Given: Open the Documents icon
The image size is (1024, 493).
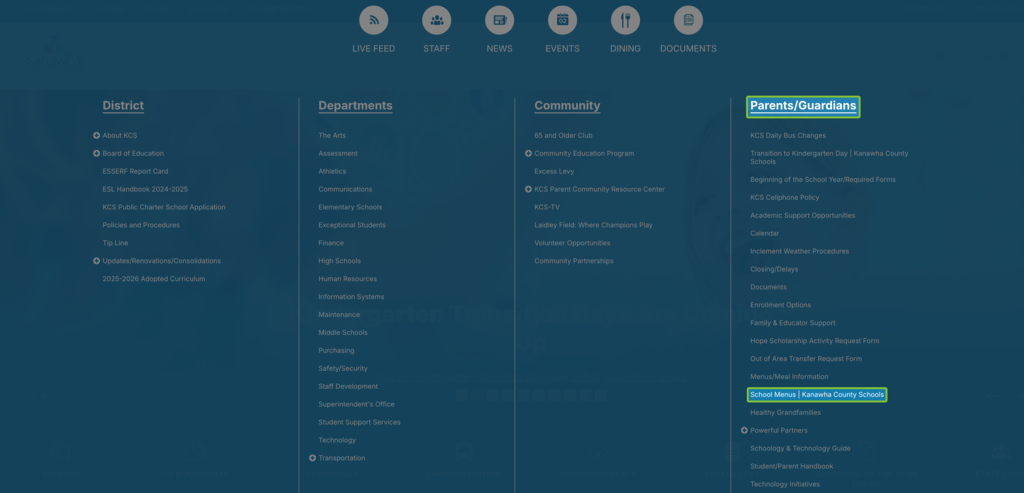Looking at the screenshot, I should coord(688,20).
